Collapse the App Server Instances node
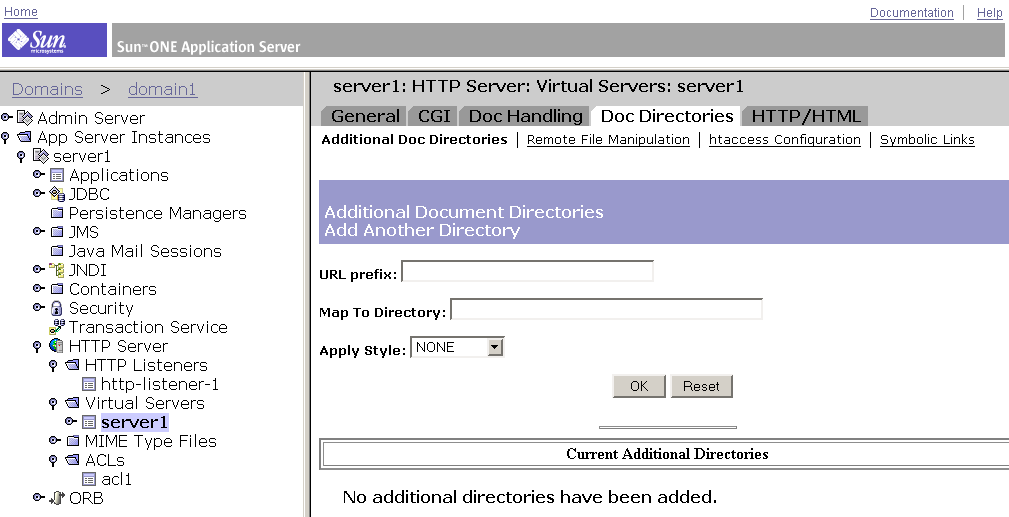 6,138
